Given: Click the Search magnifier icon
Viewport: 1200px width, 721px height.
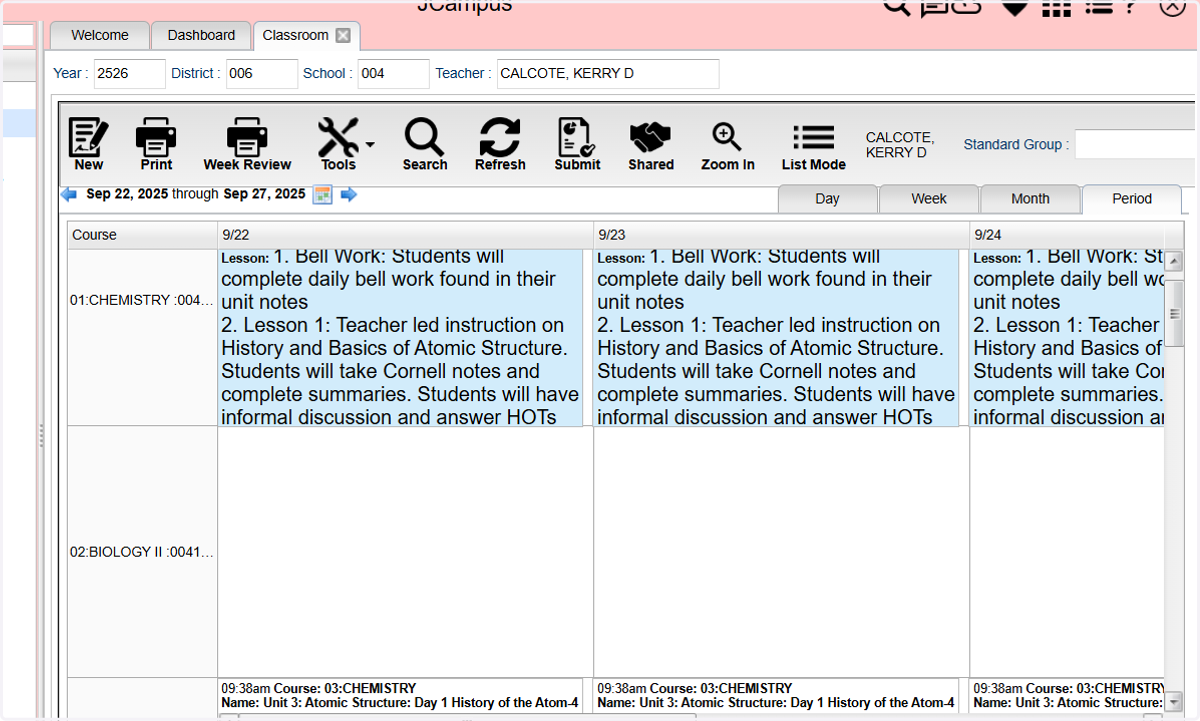Looking at the screenshot, I should 425,144.
